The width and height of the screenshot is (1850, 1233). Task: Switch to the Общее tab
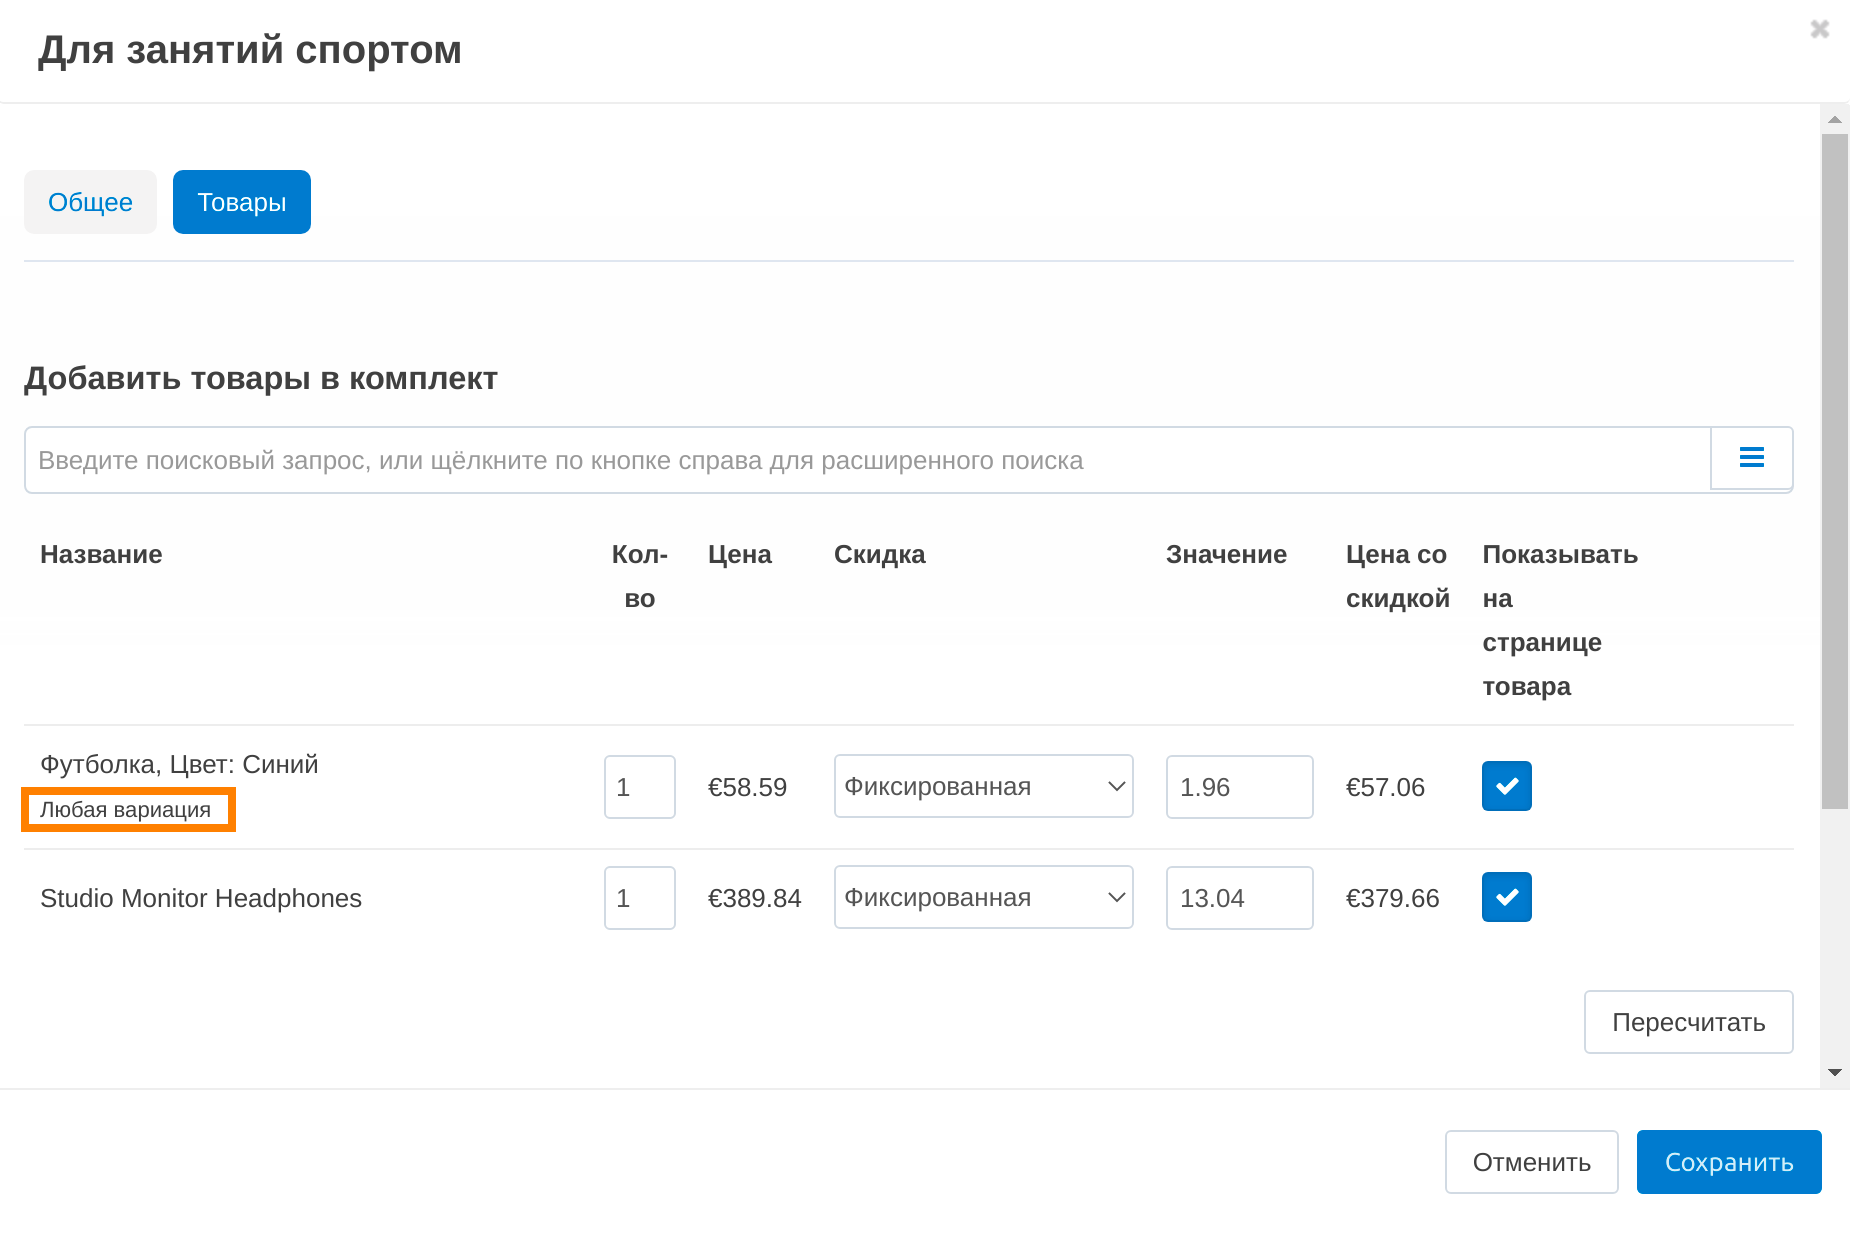pyautogui.click(x=90, y=202)
